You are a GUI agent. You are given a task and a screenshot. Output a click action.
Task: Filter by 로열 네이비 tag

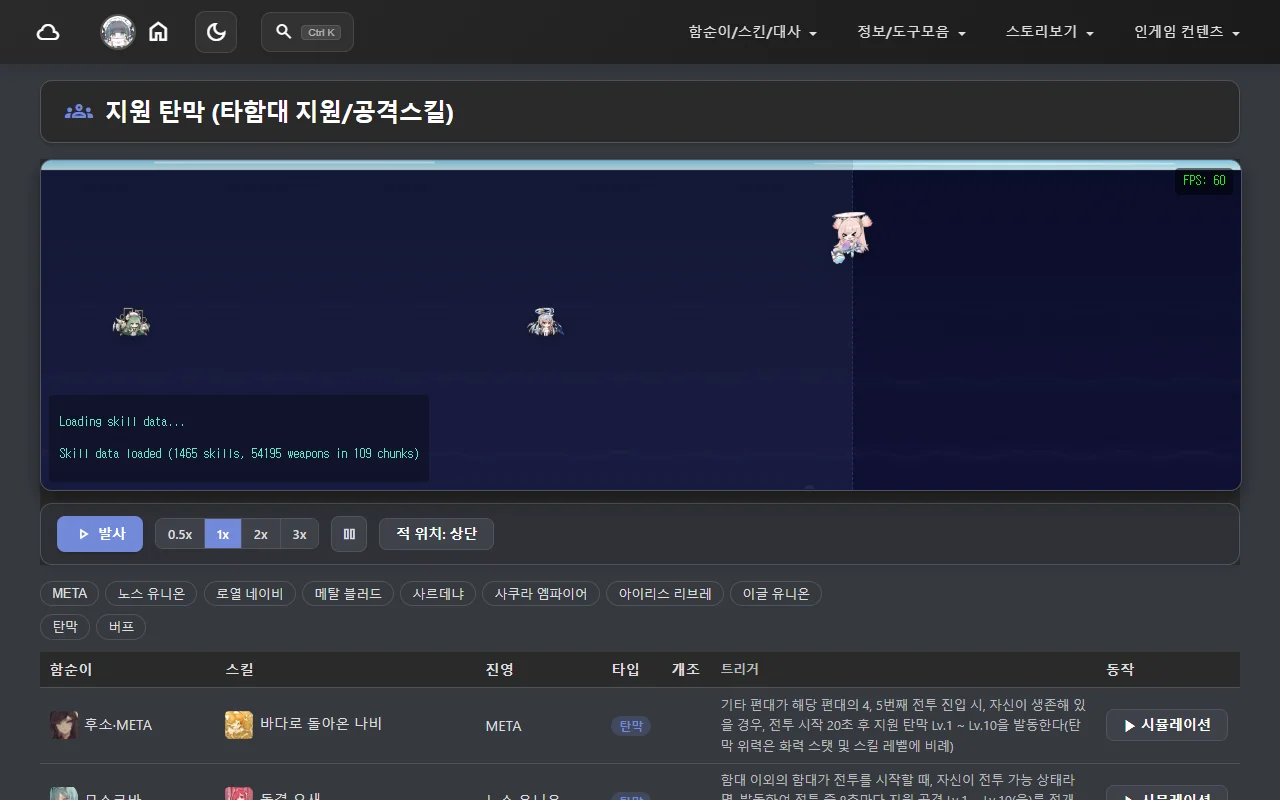pos(250,594)
